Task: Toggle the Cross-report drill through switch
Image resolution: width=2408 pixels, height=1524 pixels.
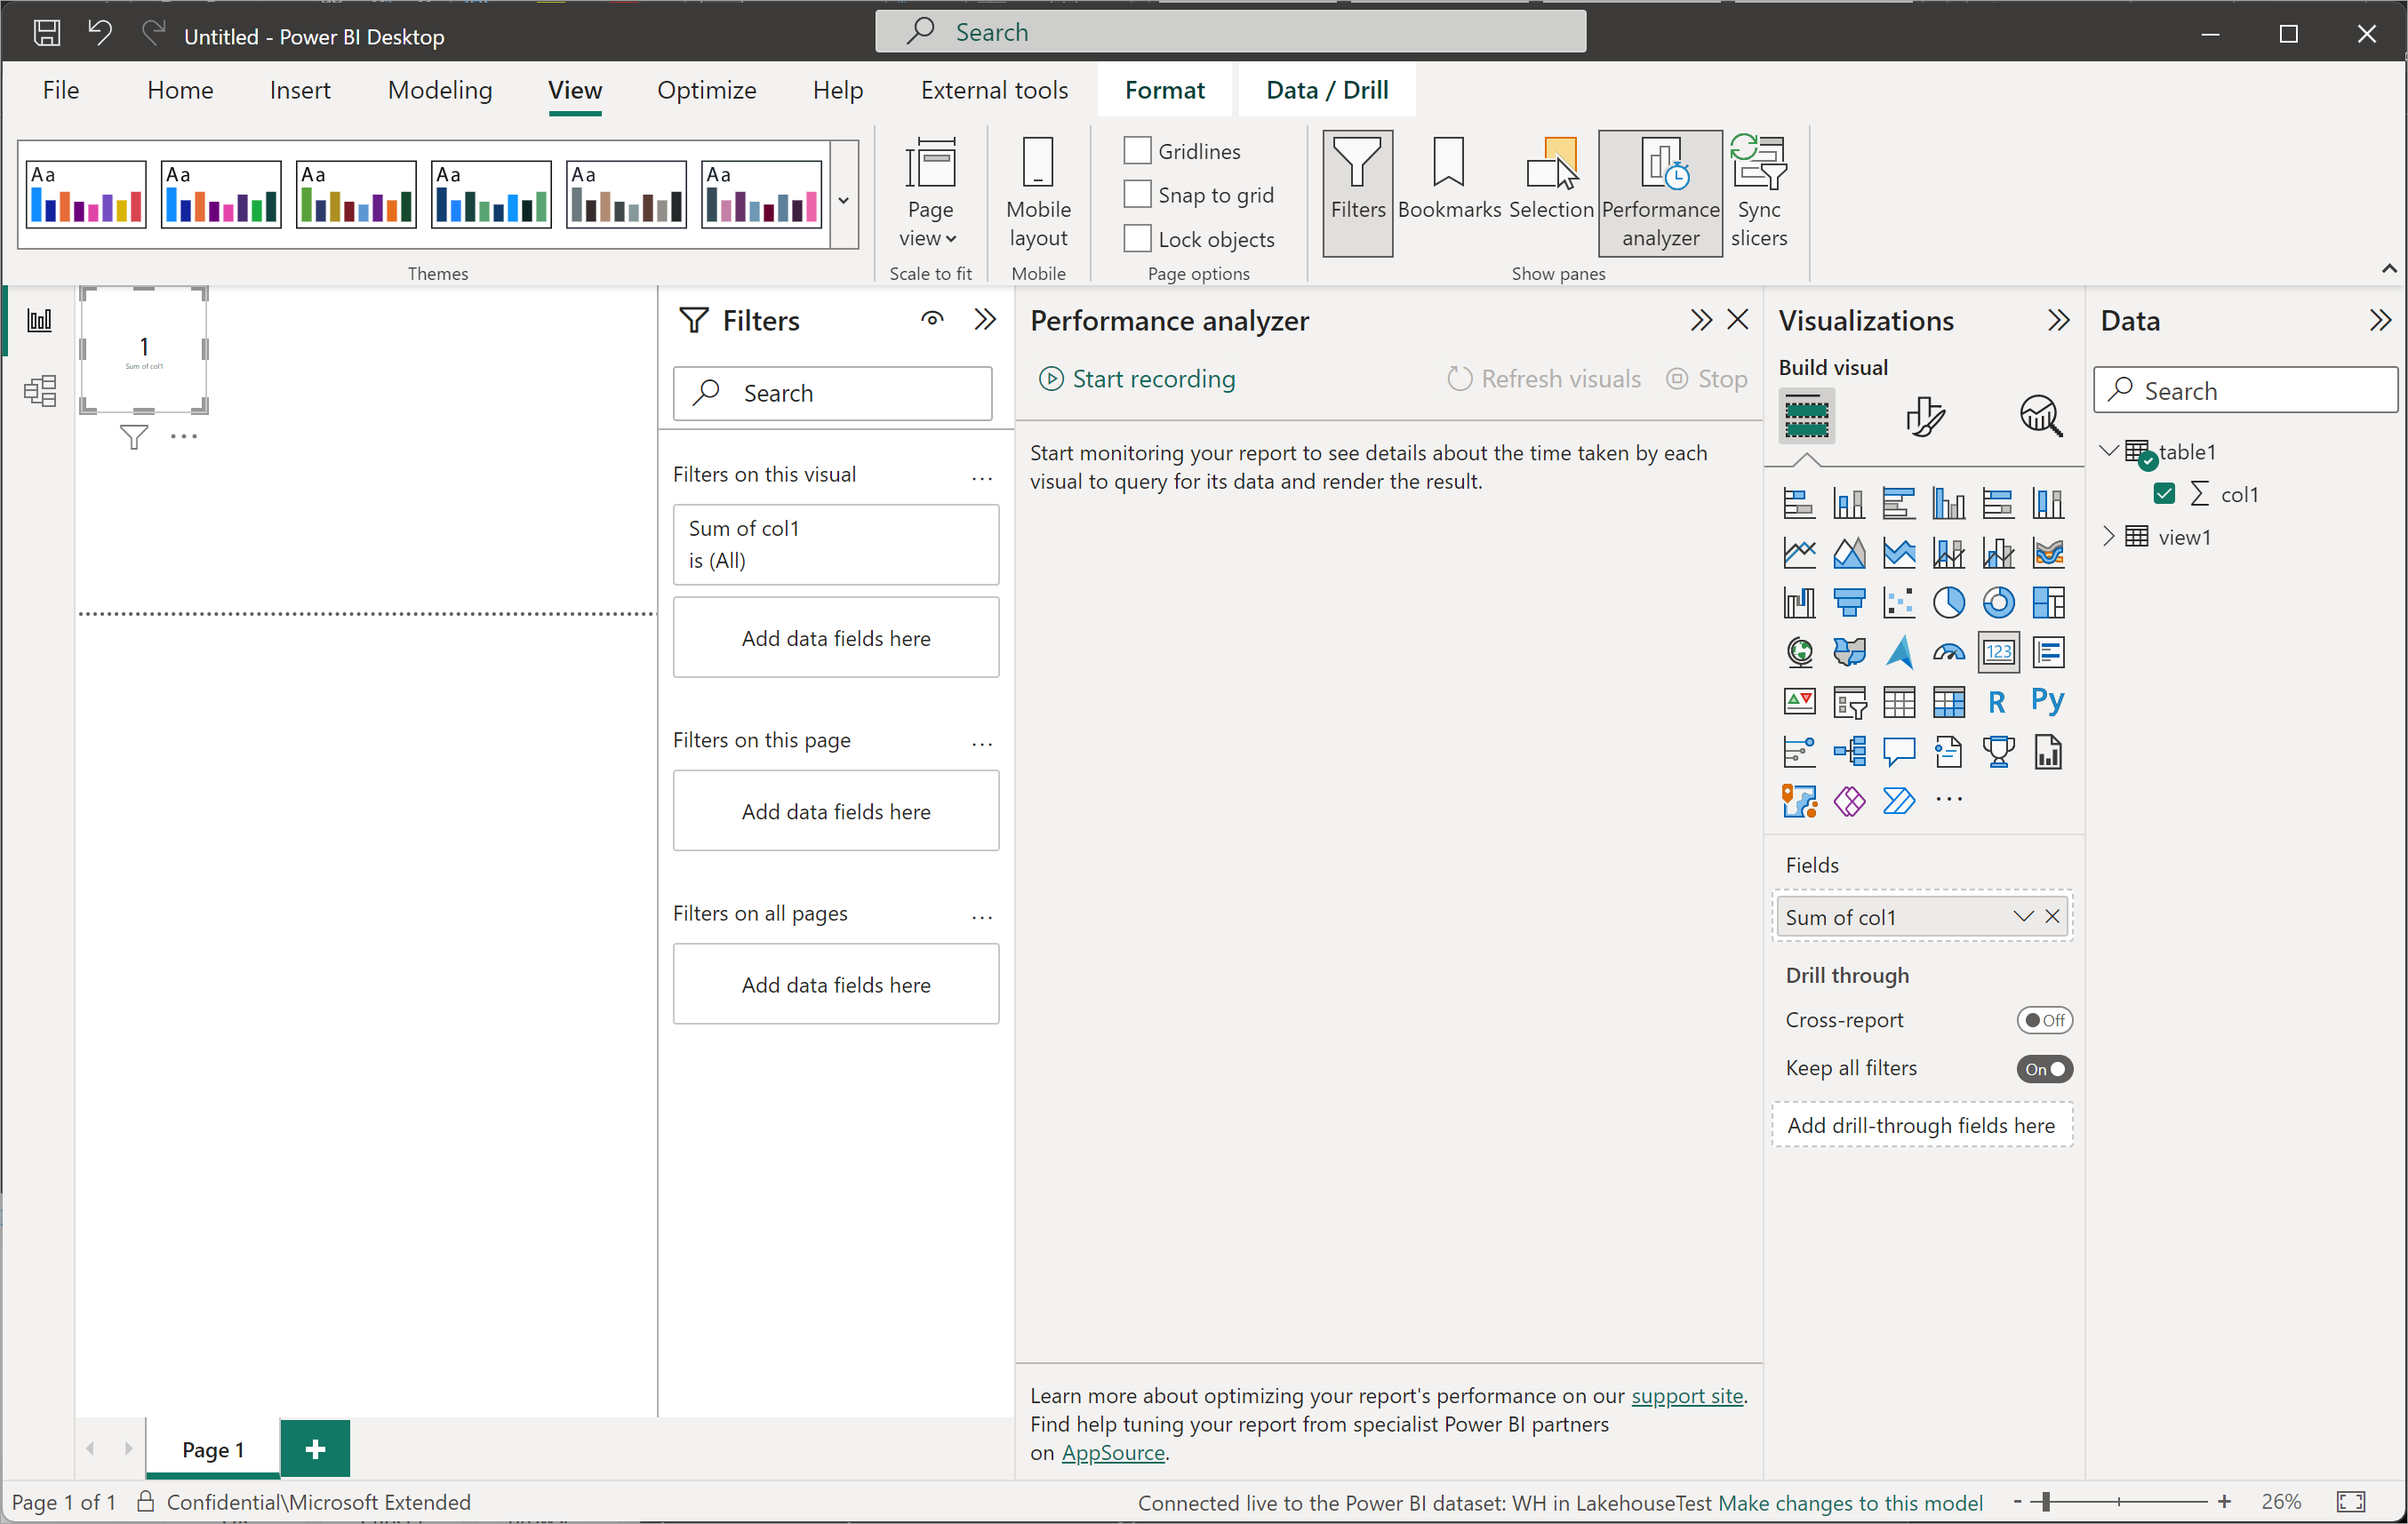Action: tap(2043, 1019)
